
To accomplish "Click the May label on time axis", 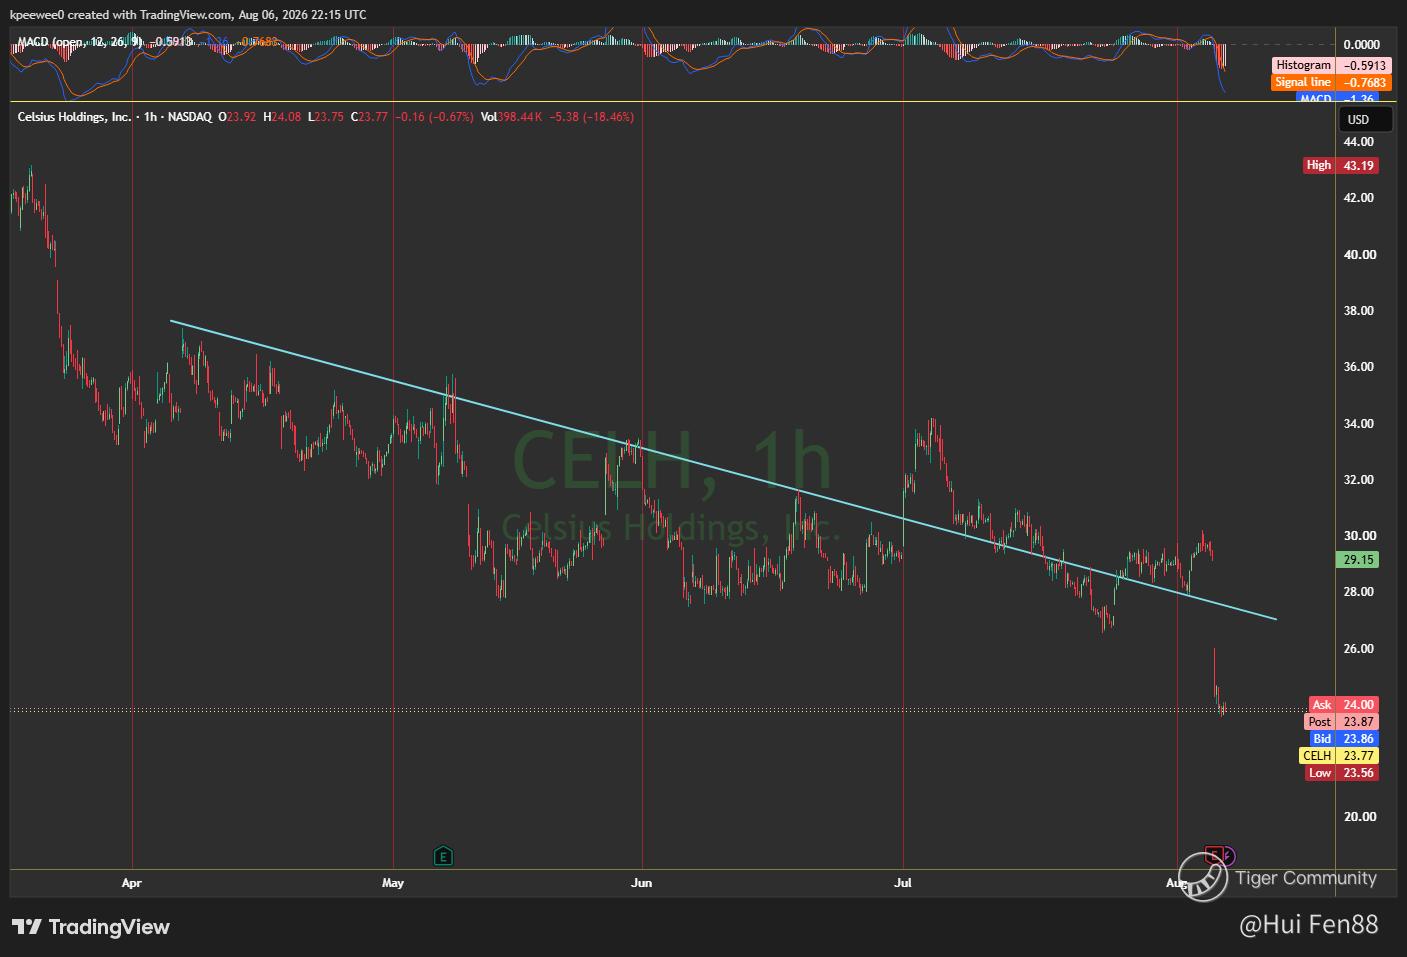I will pos(393,883).
